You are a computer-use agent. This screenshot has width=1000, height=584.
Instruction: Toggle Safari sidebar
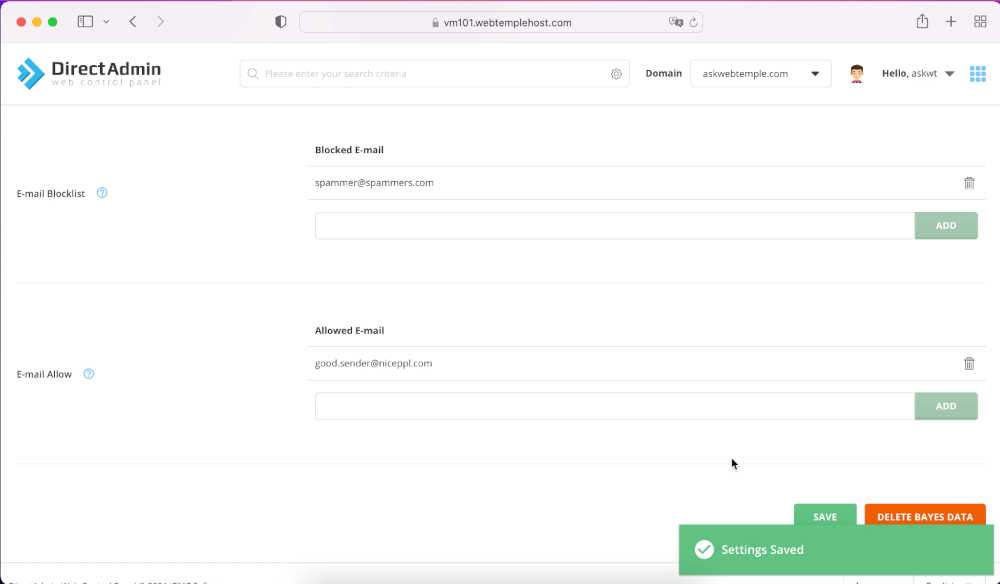point(85,22)
